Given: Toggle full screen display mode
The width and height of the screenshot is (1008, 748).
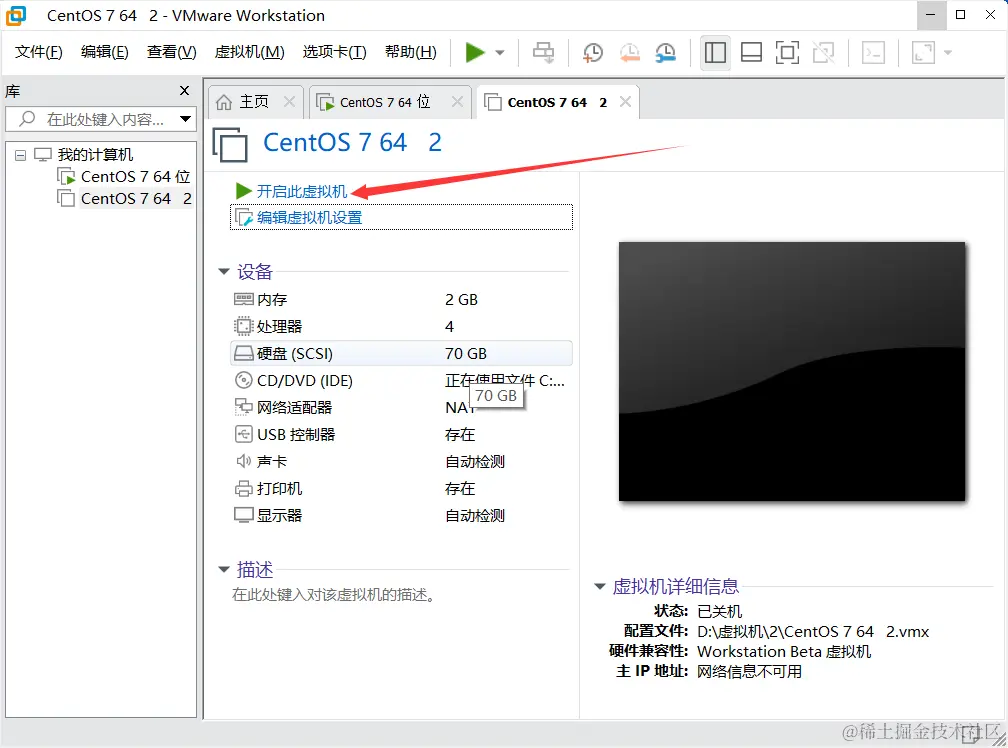Looking at the screenshot, I should 787,52.
